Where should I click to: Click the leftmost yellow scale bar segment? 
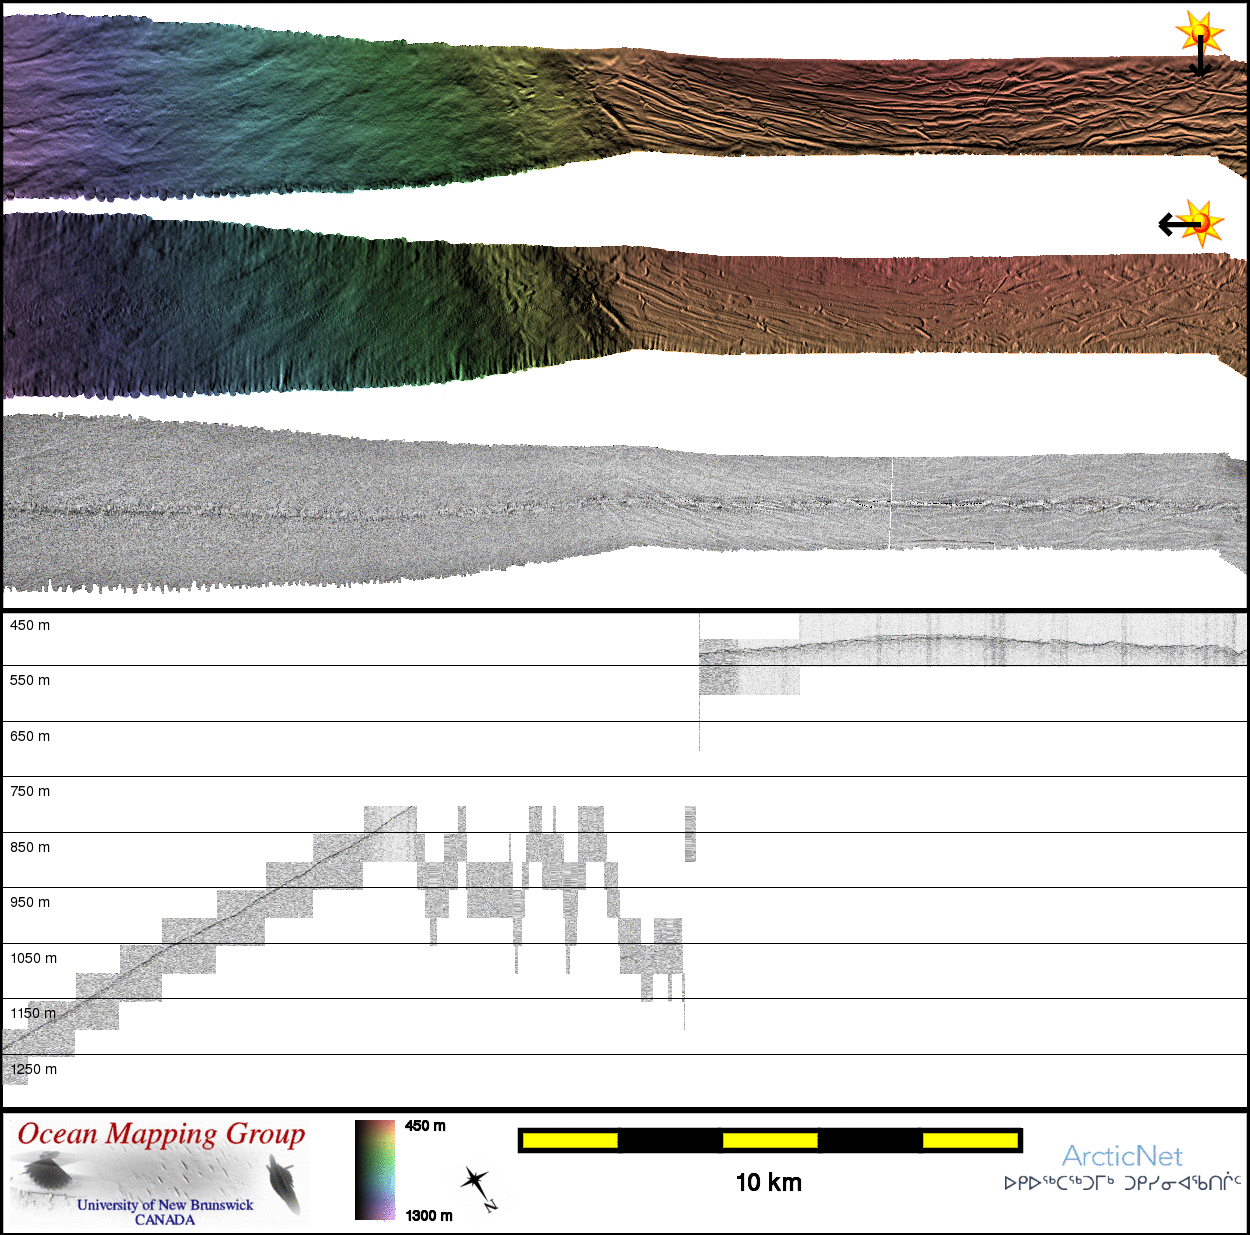point(570,1140)
